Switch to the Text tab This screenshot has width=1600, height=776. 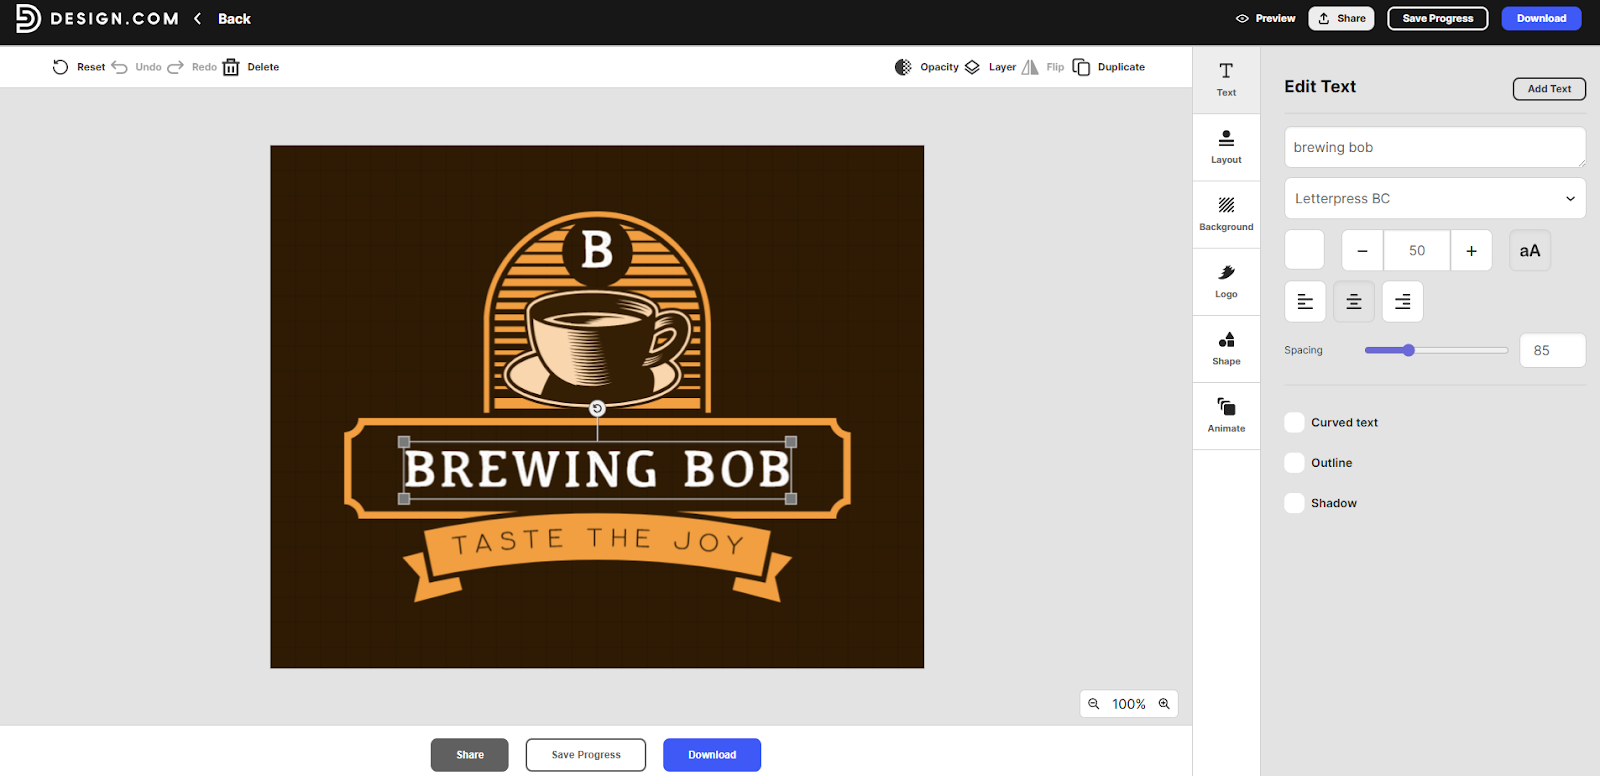pos(1226,79)
